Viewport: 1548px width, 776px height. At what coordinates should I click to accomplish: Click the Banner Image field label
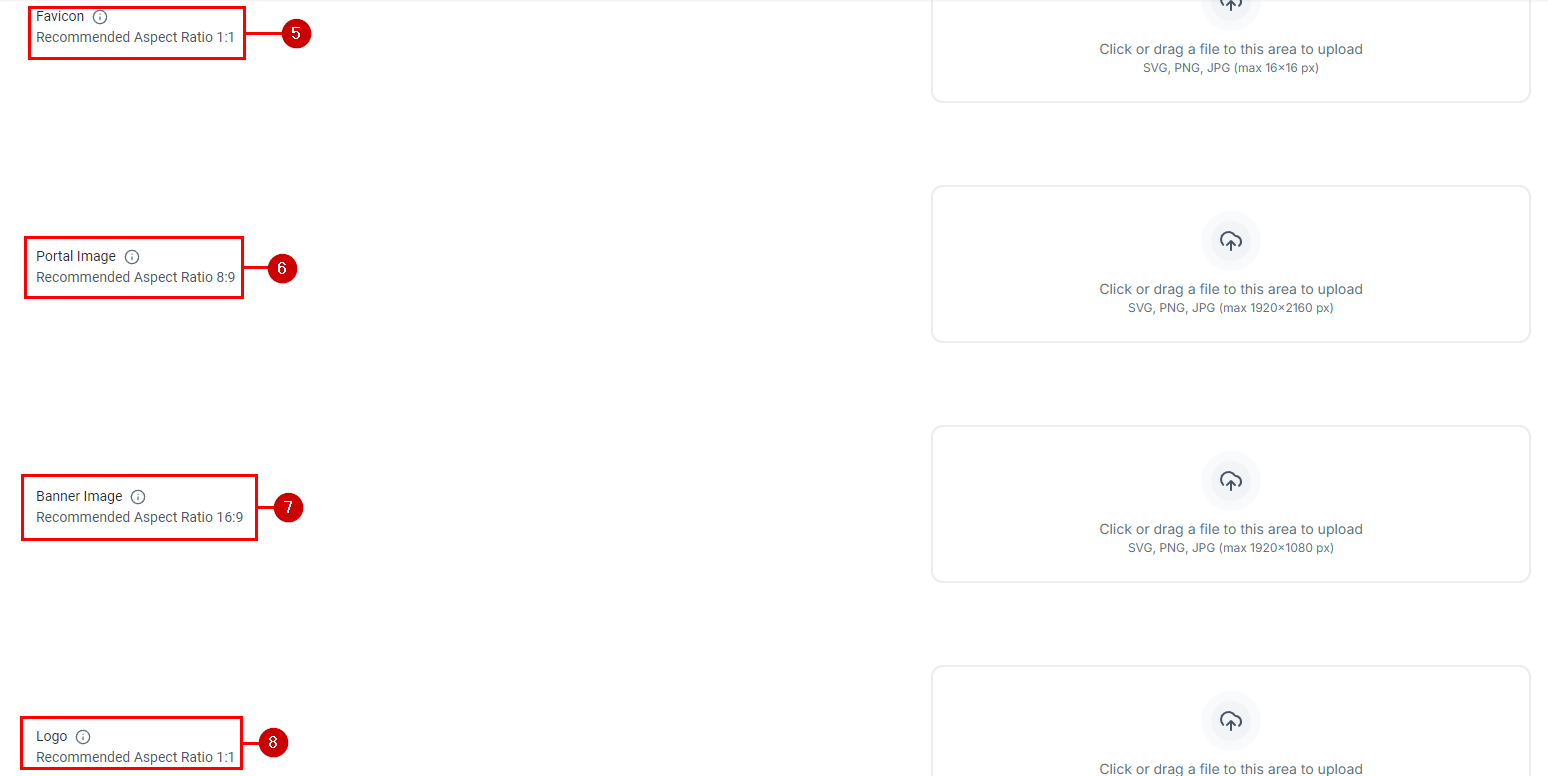tap(79, 497)
